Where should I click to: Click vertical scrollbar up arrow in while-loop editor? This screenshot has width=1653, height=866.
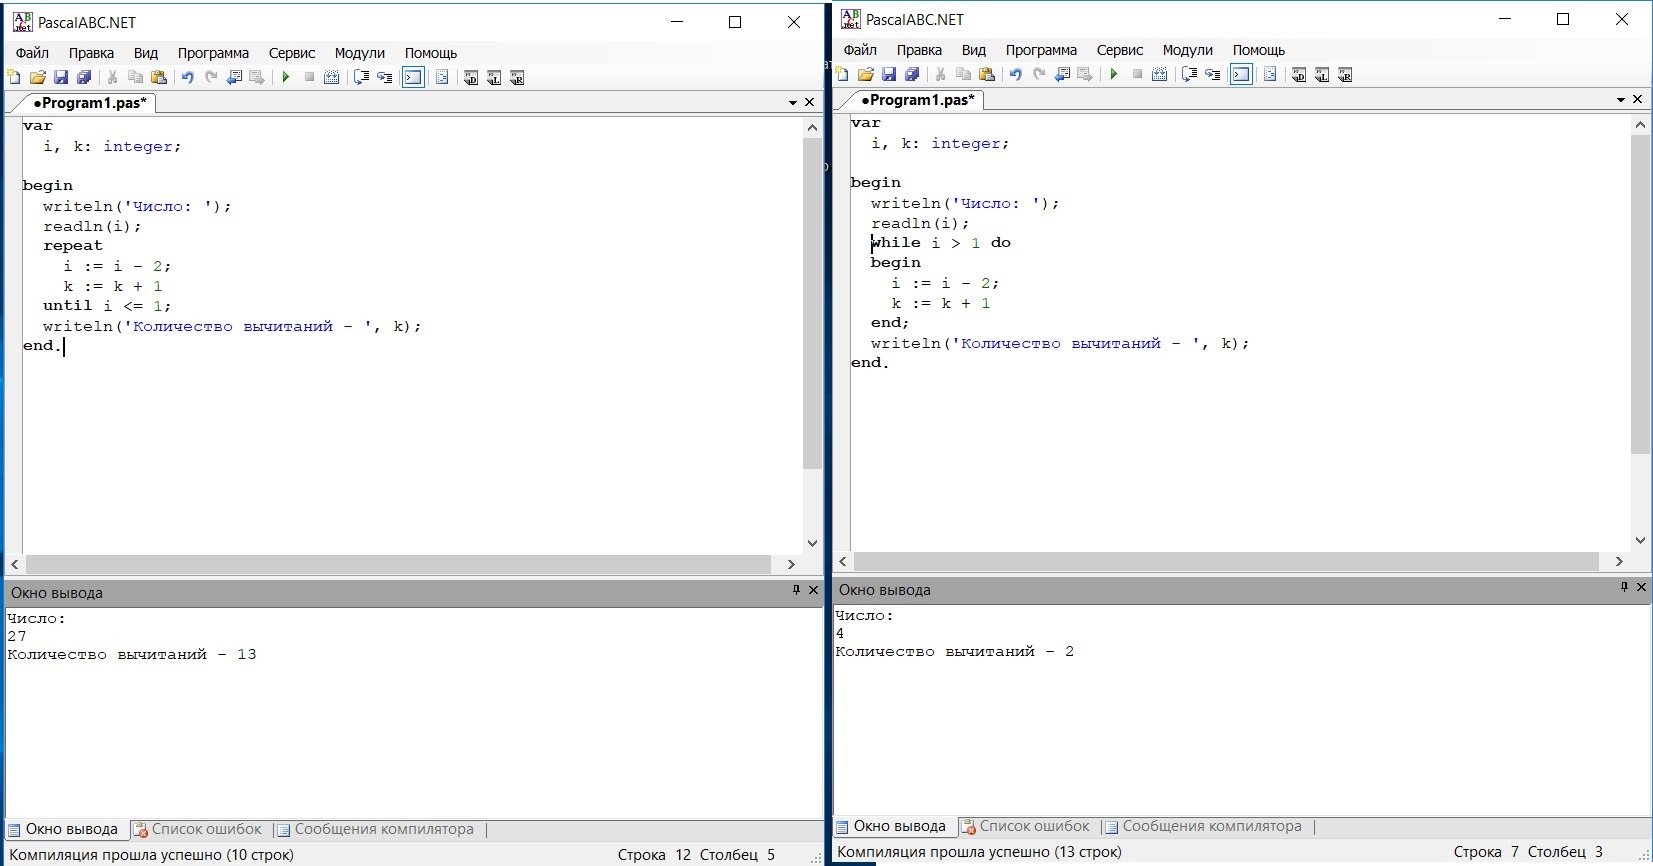pyautogui.click(x=1640, y=124)
